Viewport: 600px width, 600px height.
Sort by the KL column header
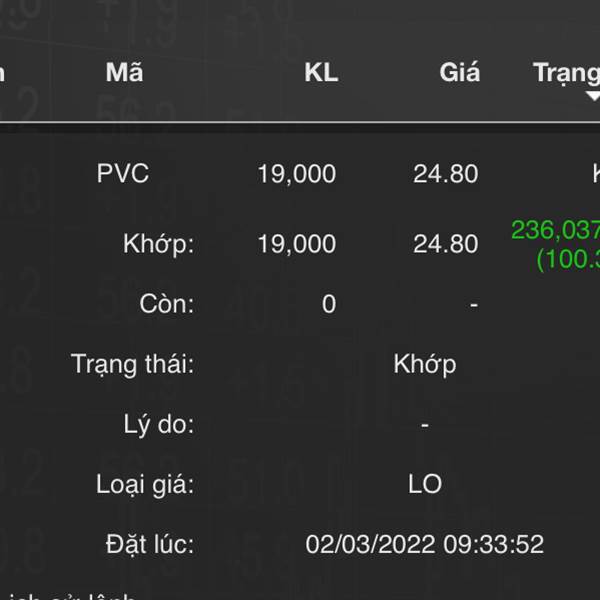coord(321,72)
